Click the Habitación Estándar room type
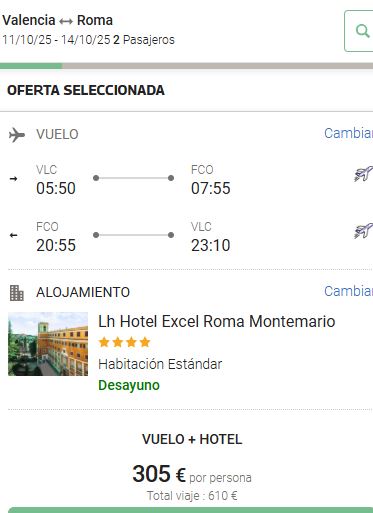 tap(160, 364)
